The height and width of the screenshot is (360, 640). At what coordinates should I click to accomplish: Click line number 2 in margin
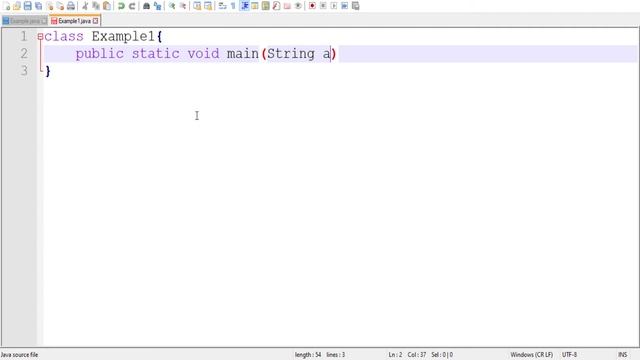(24, 53)
